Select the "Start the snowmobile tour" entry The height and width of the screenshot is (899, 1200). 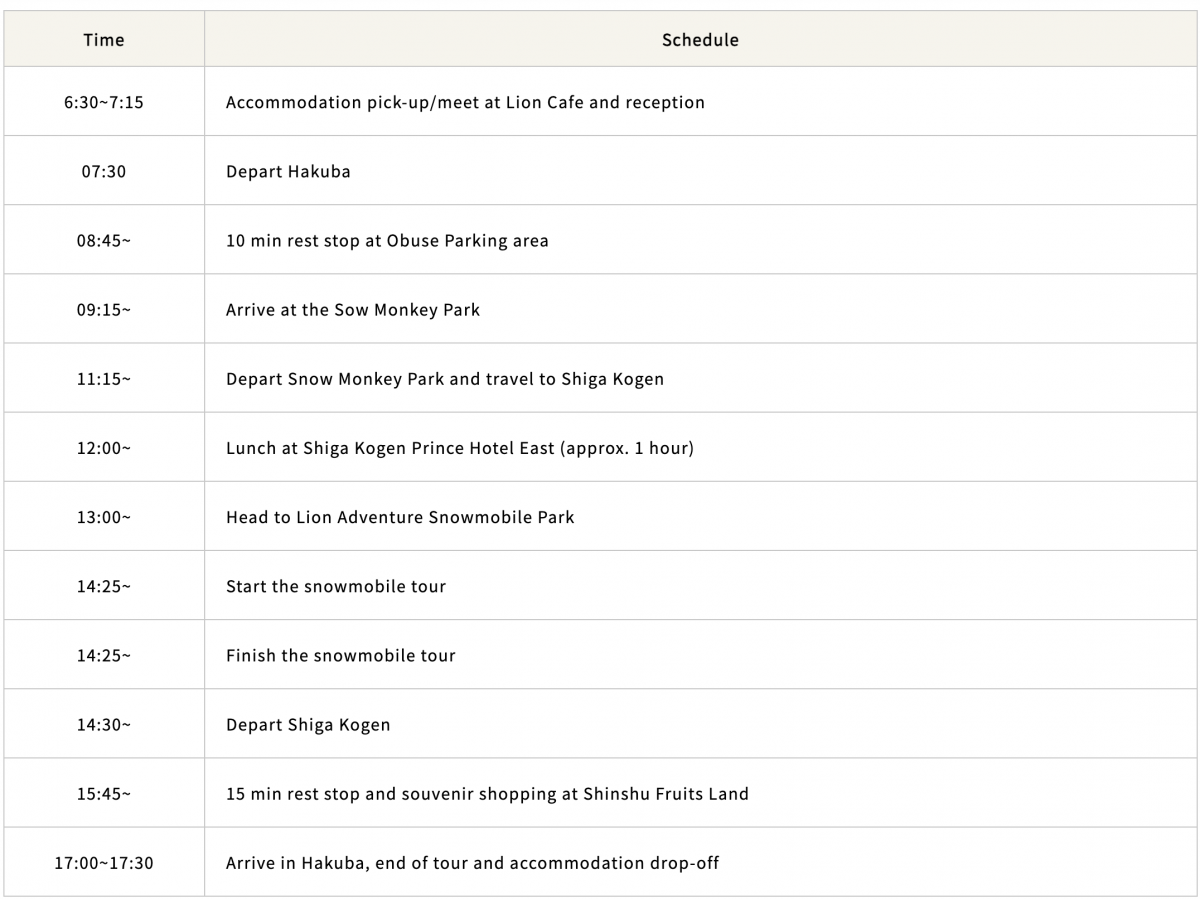click(x=336, y=586)
